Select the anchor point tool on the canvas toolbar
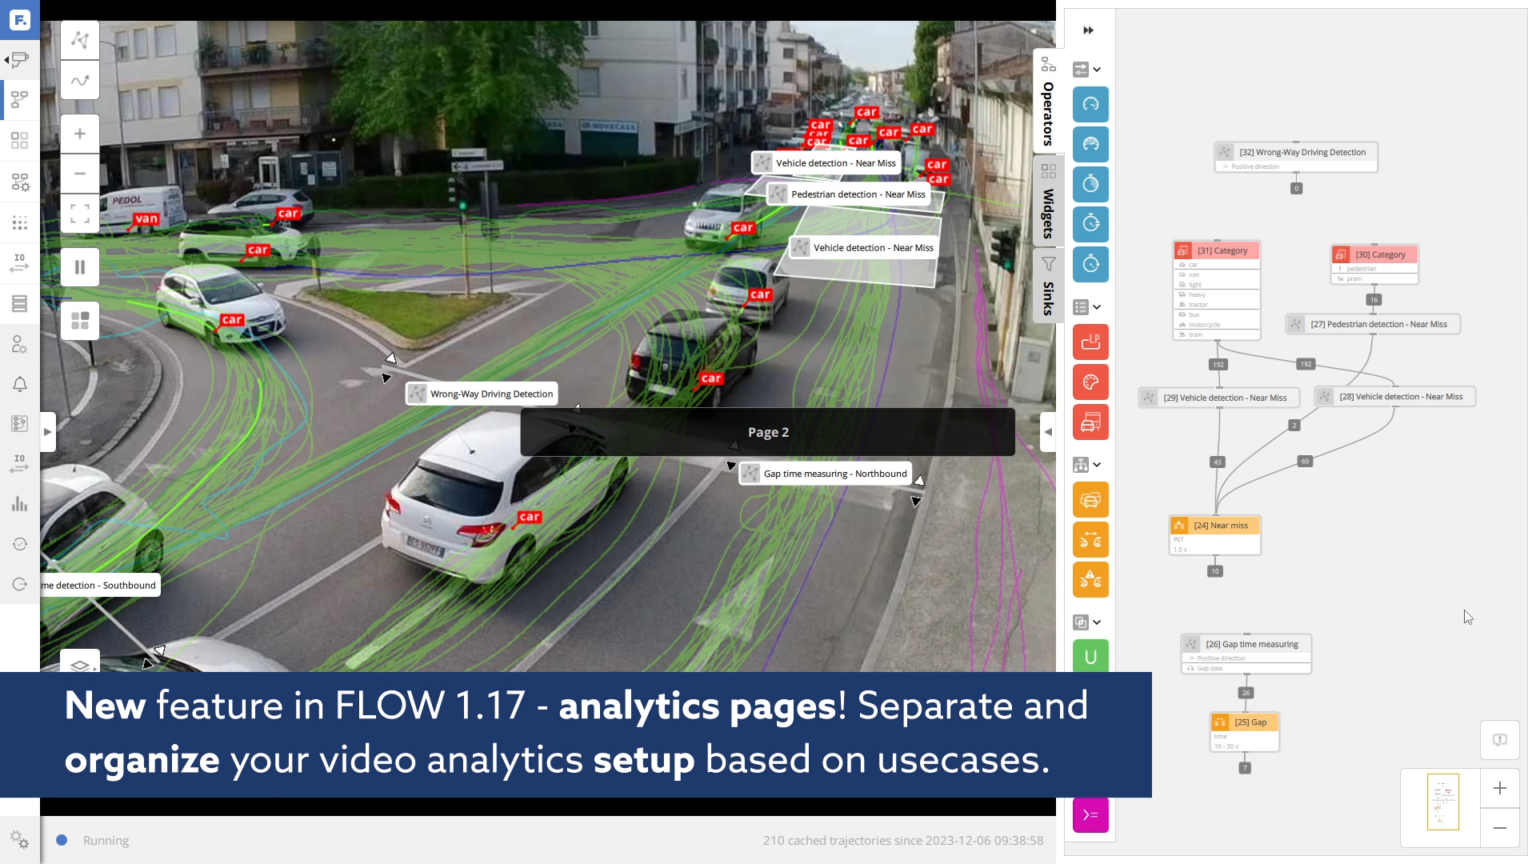1536x864 pixels. coord(80,40)
